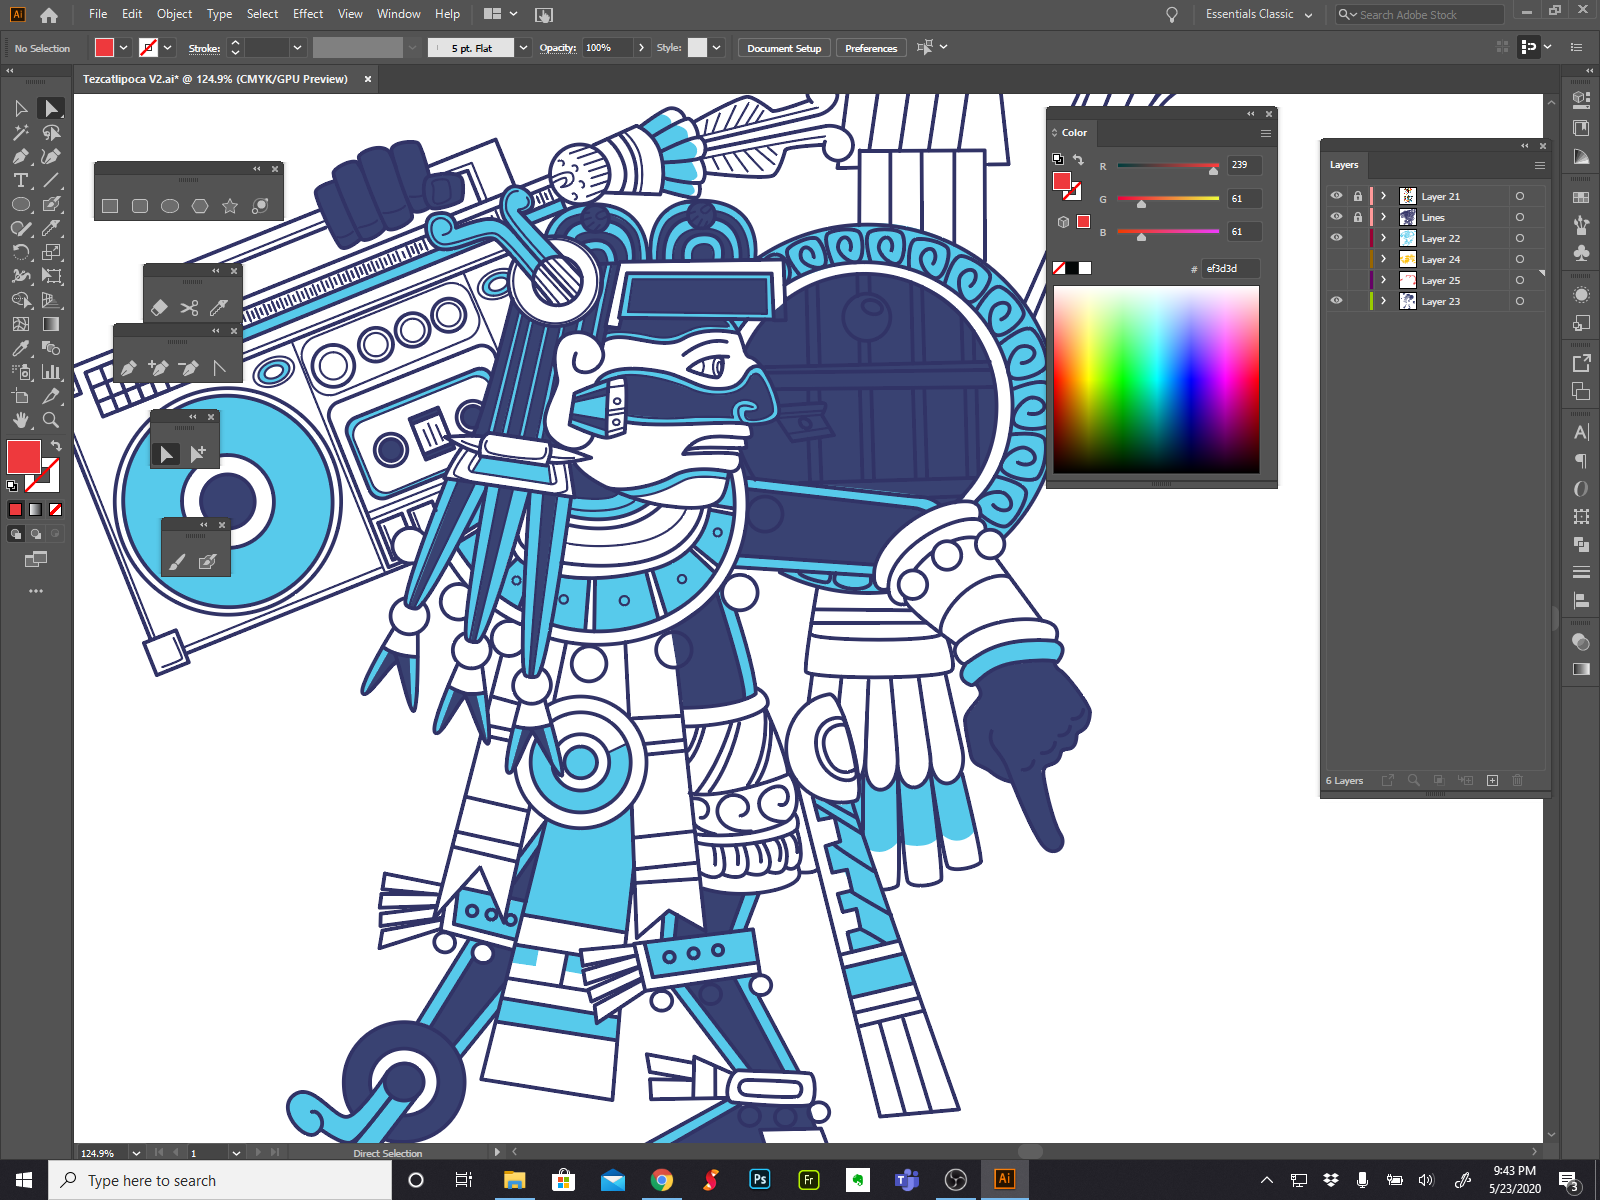Click the red Fill swatch in toolbar
The image size is (1600, 1200).
[23, 457]
